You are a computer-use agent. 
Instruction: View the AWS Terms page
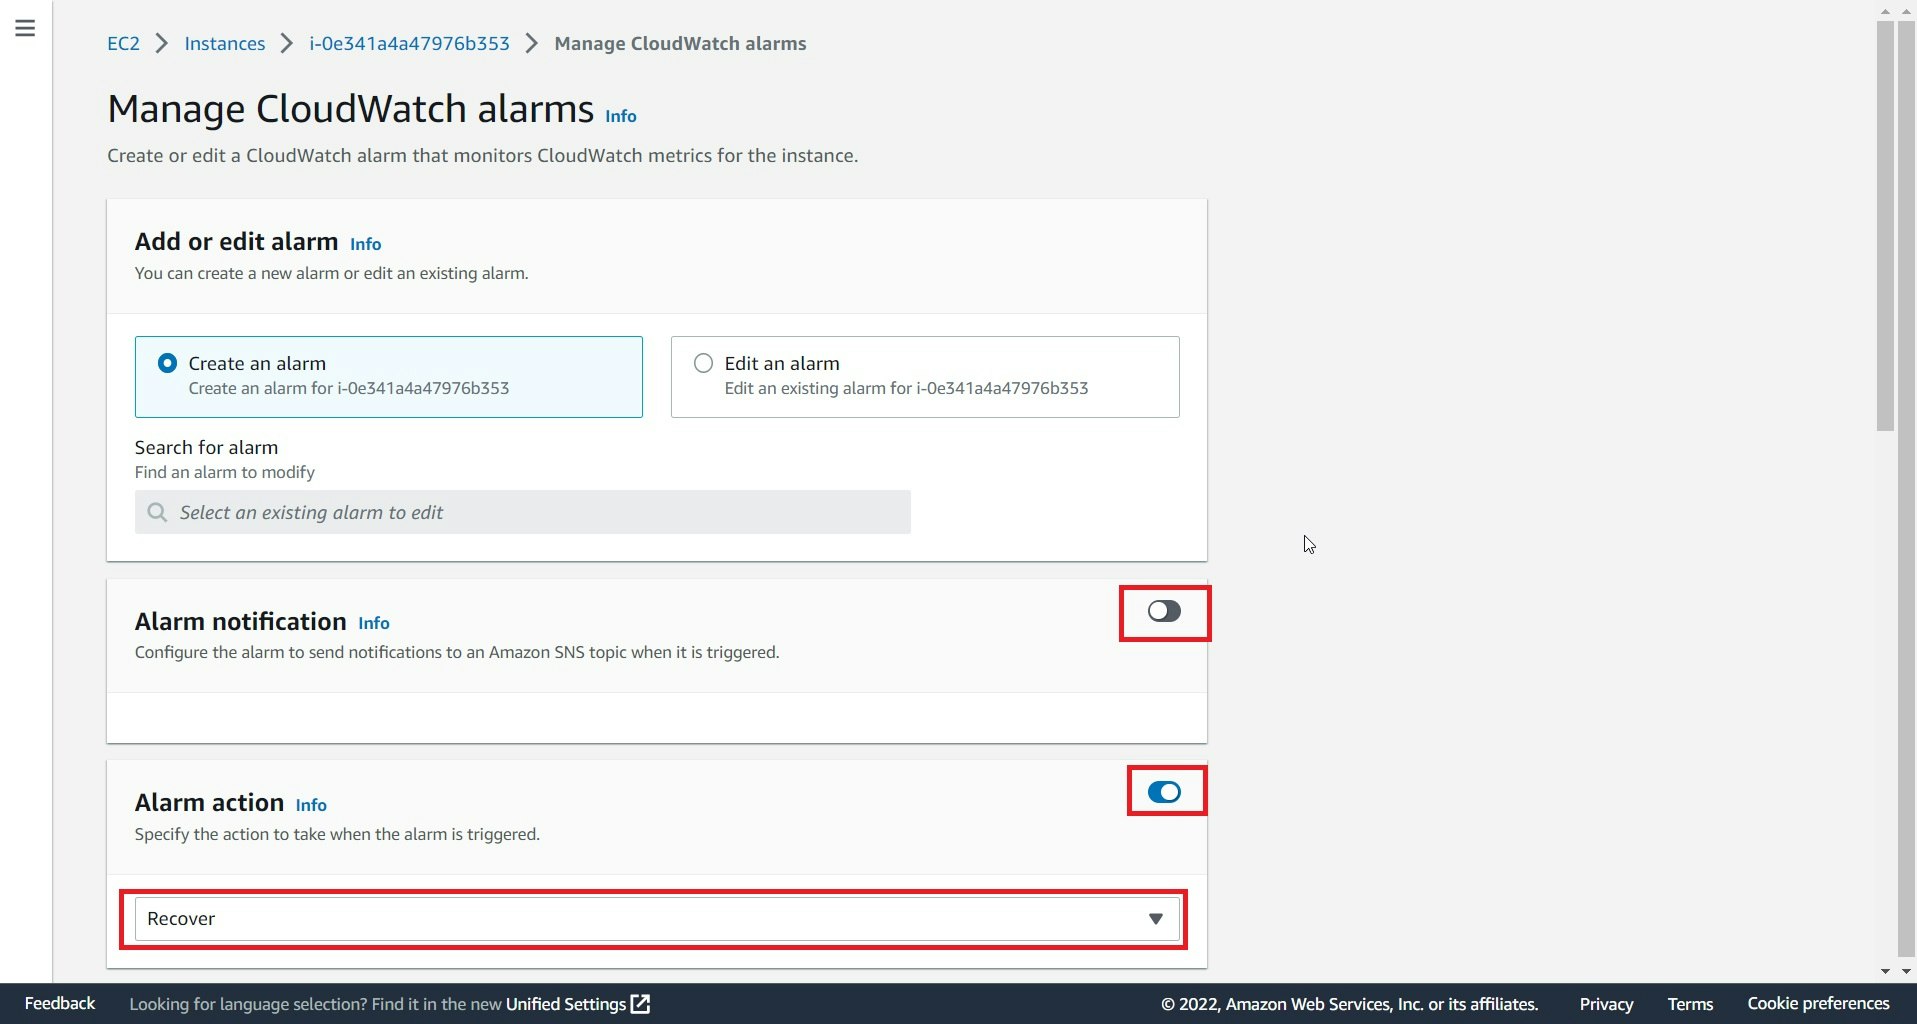pyautogui.click(x=1689, y=1003)
